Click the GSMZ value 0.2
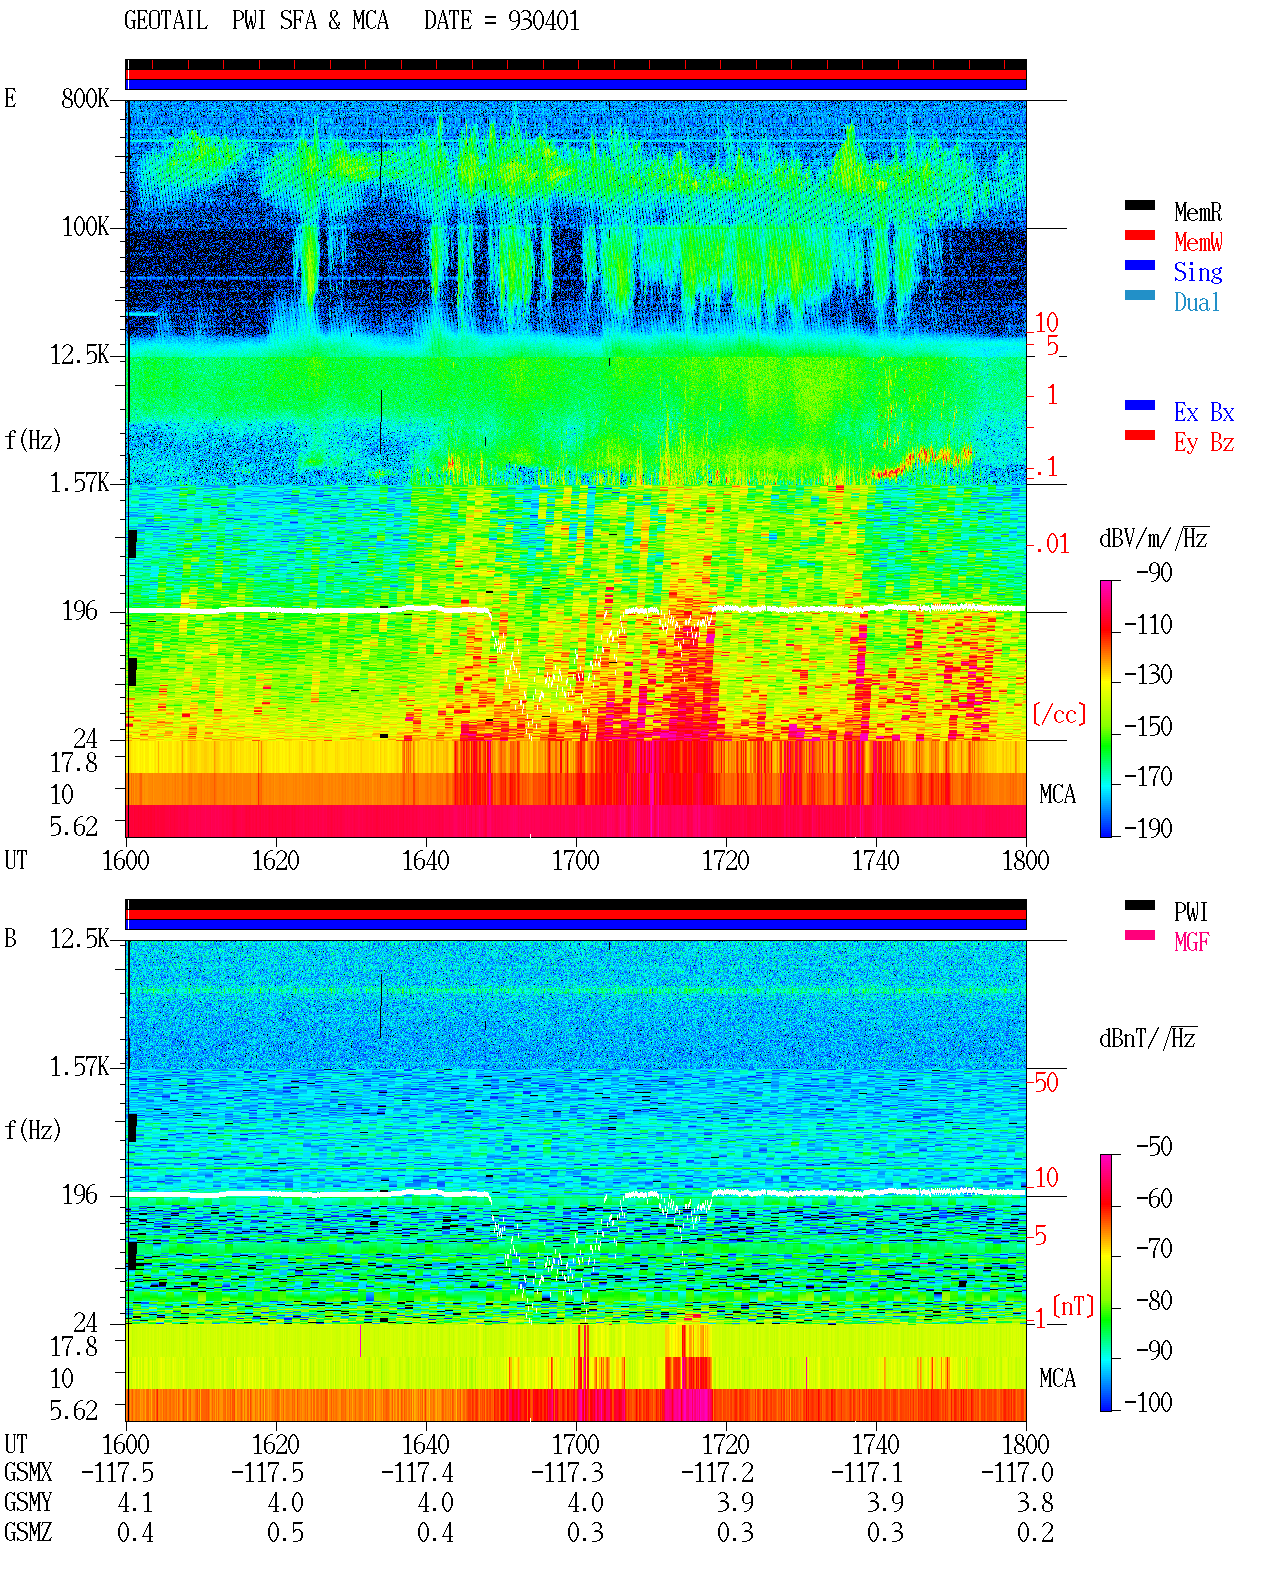1280x1593 pixels. click(x=1035, y=1533)
